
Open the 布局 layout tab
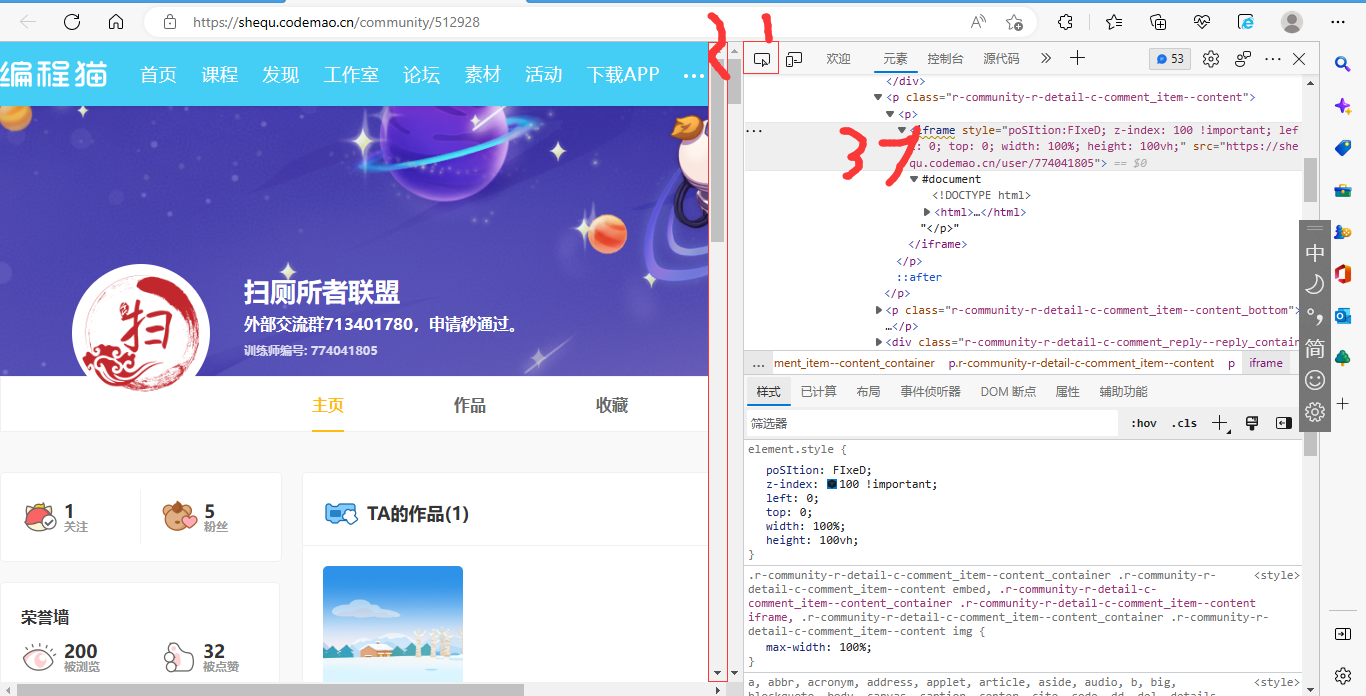click(x=868, y=392)
